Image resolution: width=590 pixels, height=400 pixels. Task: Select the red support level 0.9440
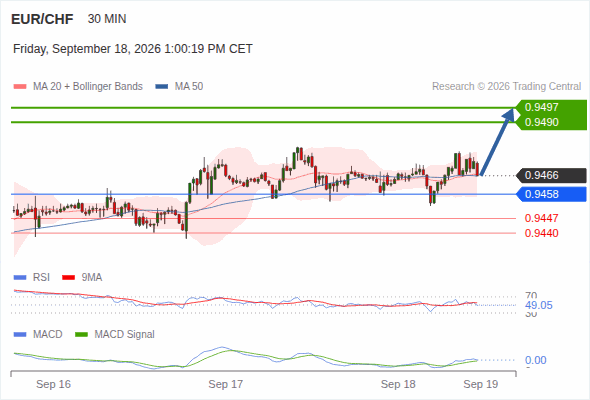click(541, 233)
